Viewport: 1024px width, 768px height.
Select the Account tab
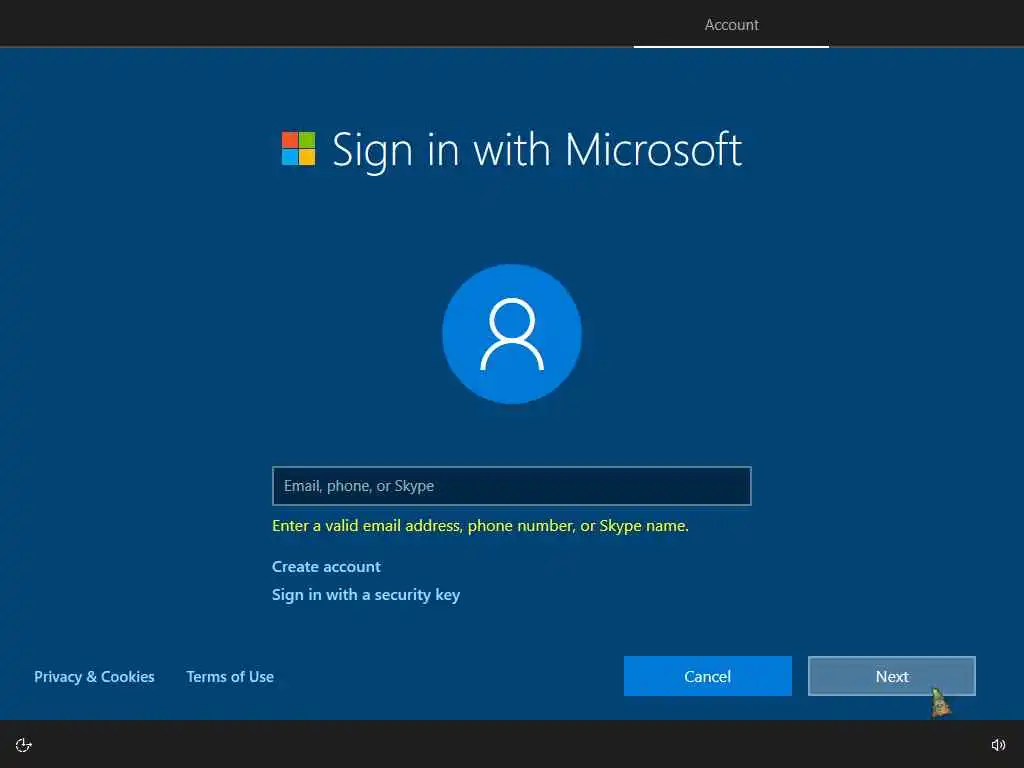[x=731, y=25]
